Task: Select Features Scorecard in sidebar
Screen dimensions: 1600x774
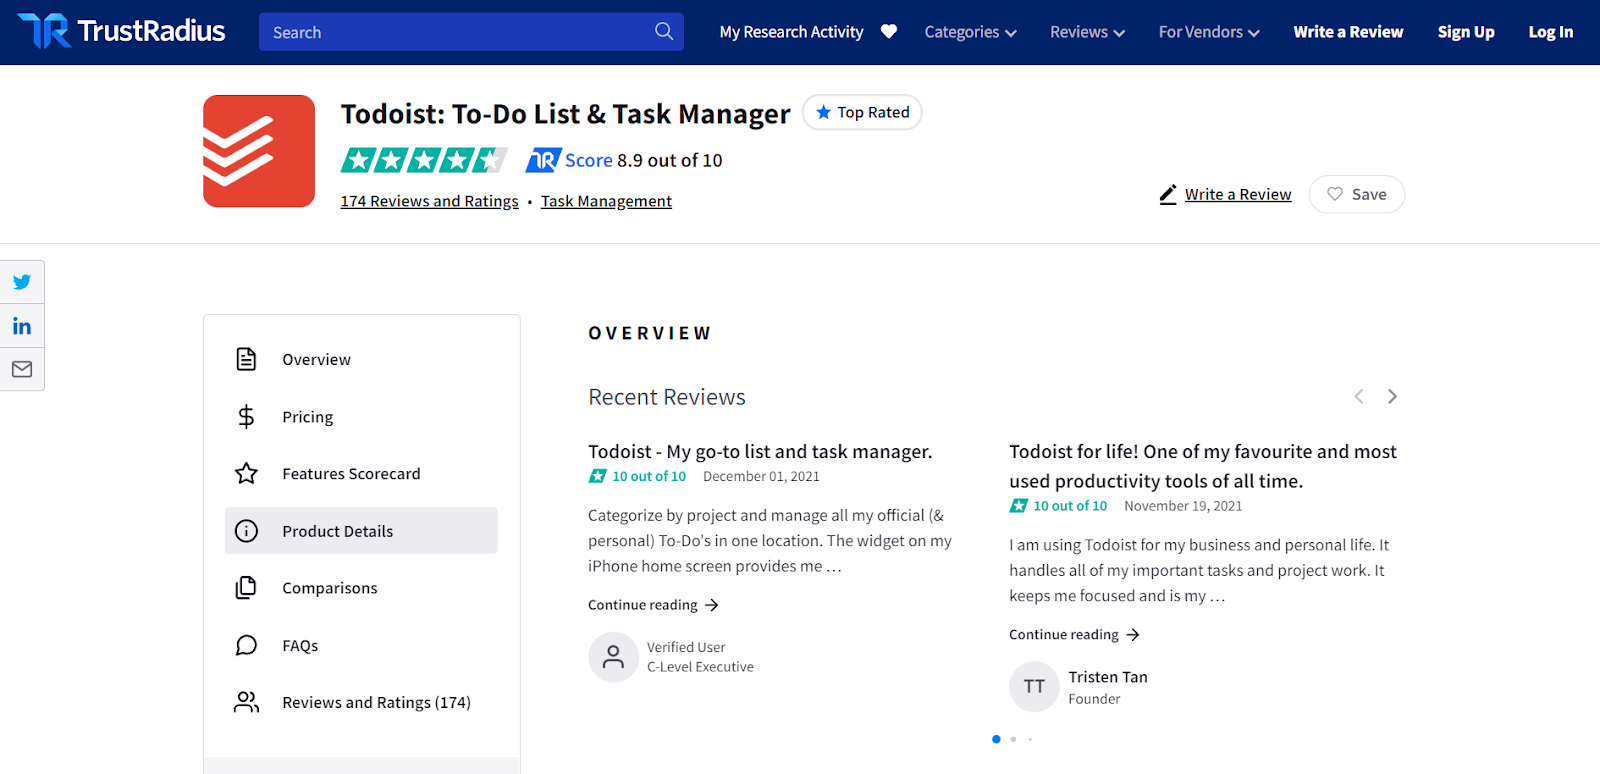Action: [x=351, y=474]
